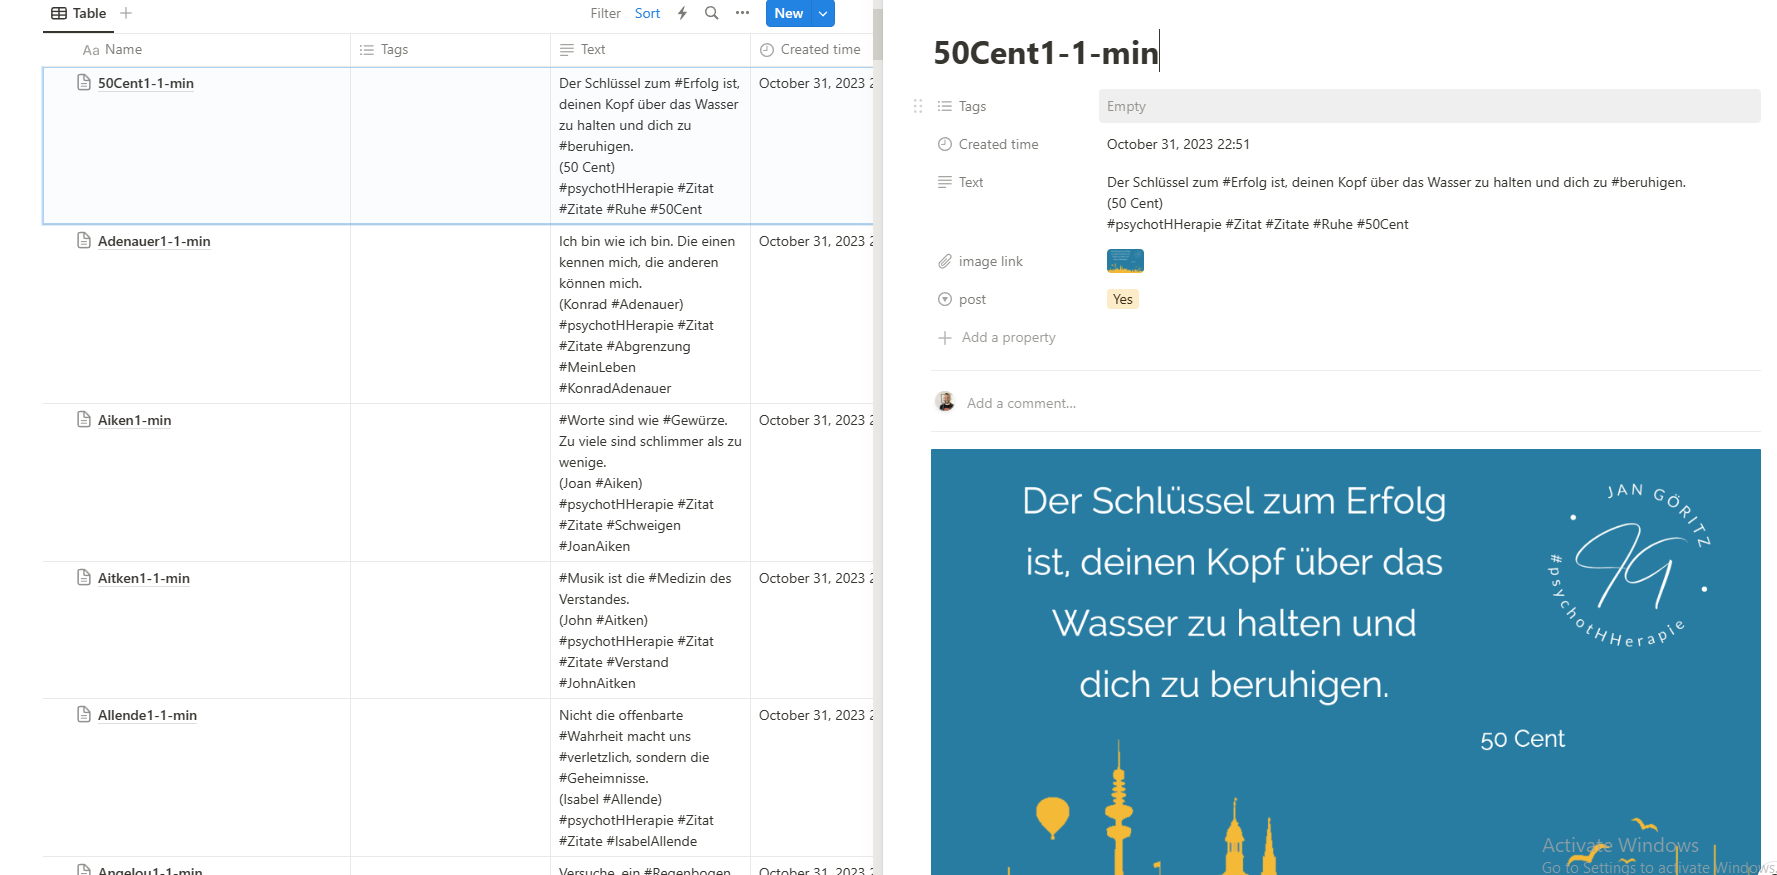Click the page icon beside Allende1-1-min
Viewport: 1777px width, 875px height.
pyautogui.click(x=84, y=714)
